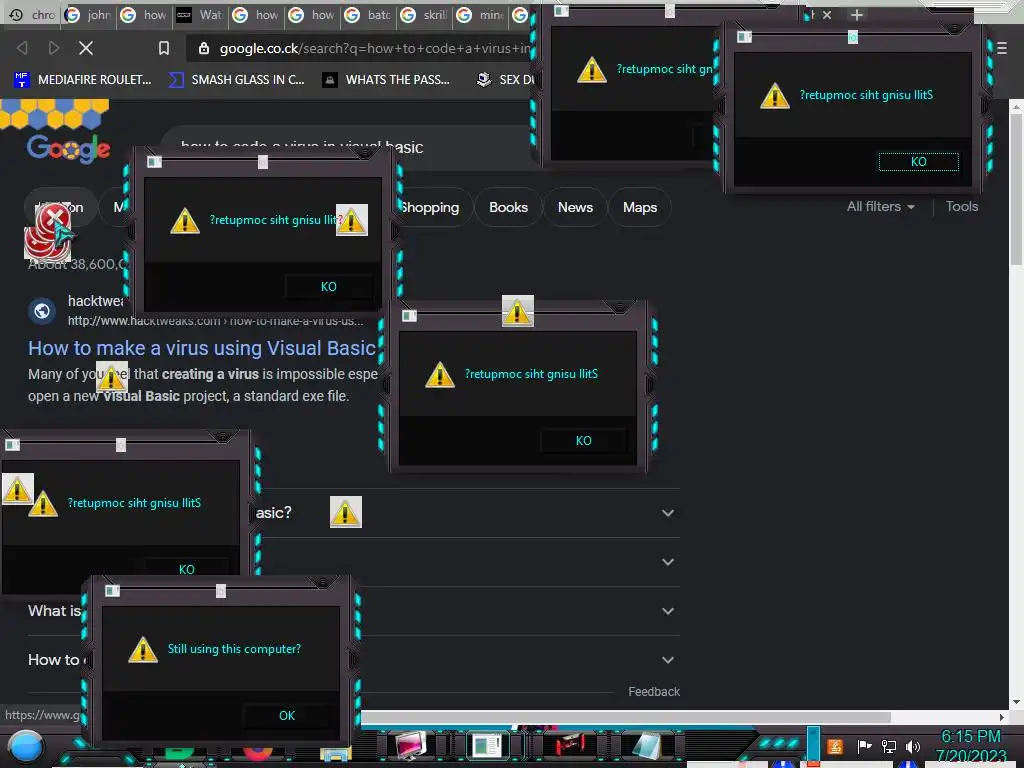This screenshot has height=768, width=1024.
Task: Switch to the 'mine' tab
Action: pos(481,14)
